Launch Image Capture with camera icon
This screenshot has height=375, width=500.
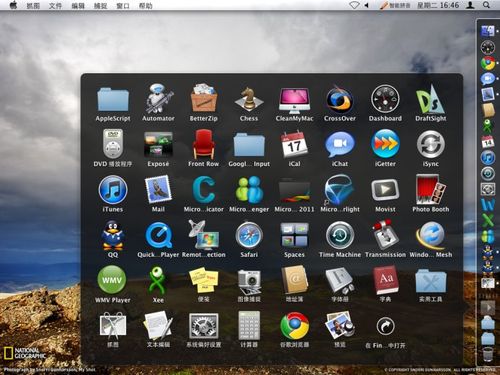click(x=249, y=281)
